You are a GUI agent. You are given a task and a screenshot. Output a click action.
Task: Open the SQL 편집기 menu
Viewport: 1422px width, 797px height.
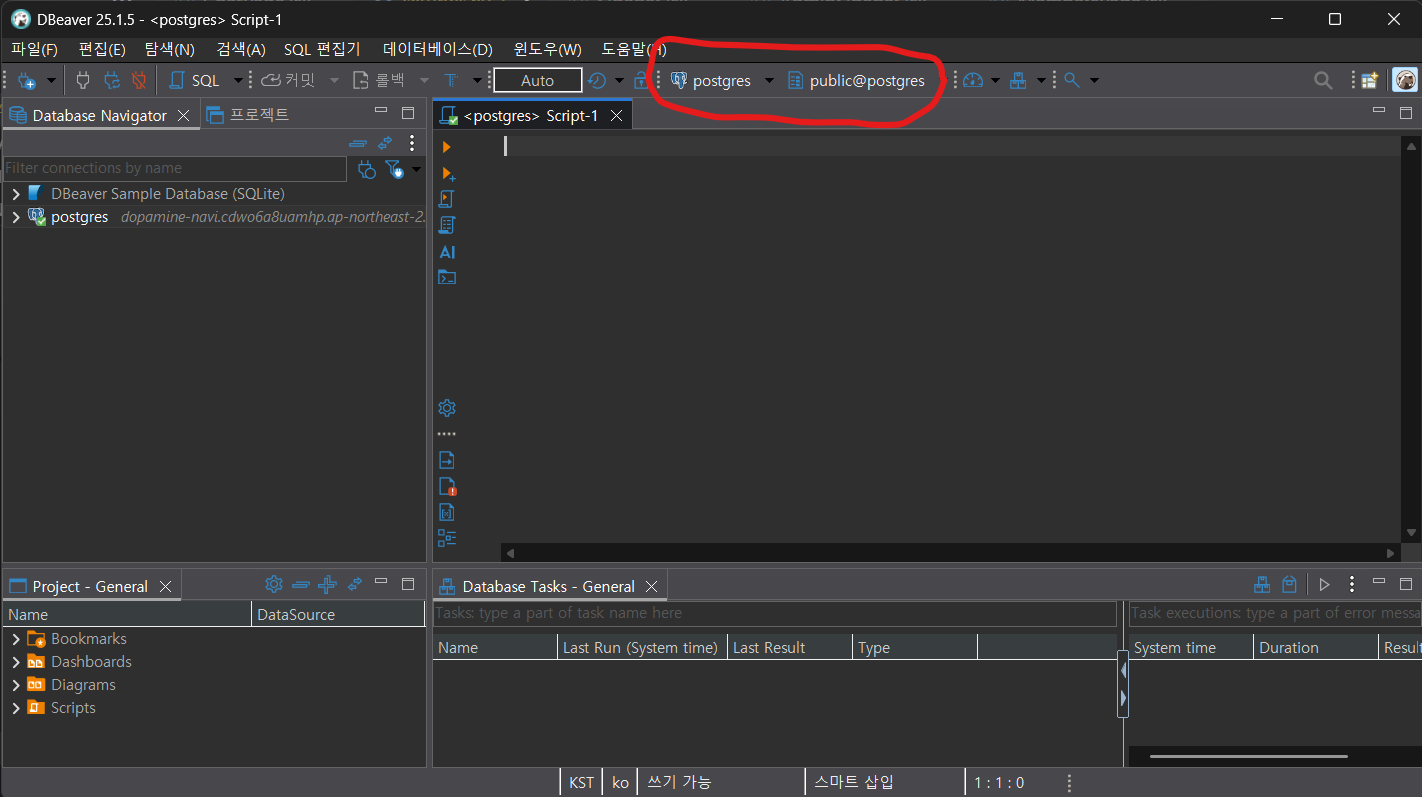[x=322, y=49]
